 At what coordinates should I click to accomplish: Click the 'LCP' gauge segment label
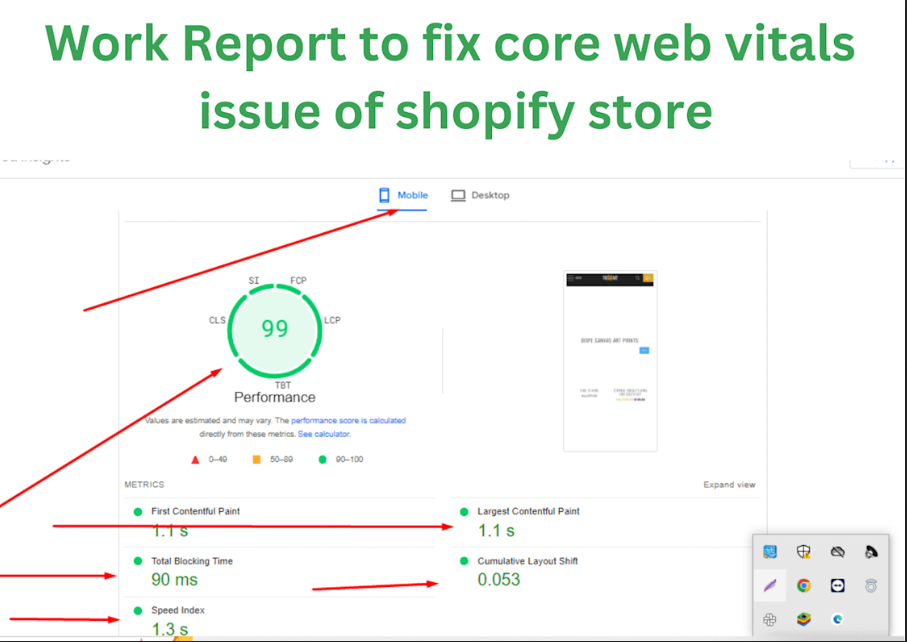(332, 320)
